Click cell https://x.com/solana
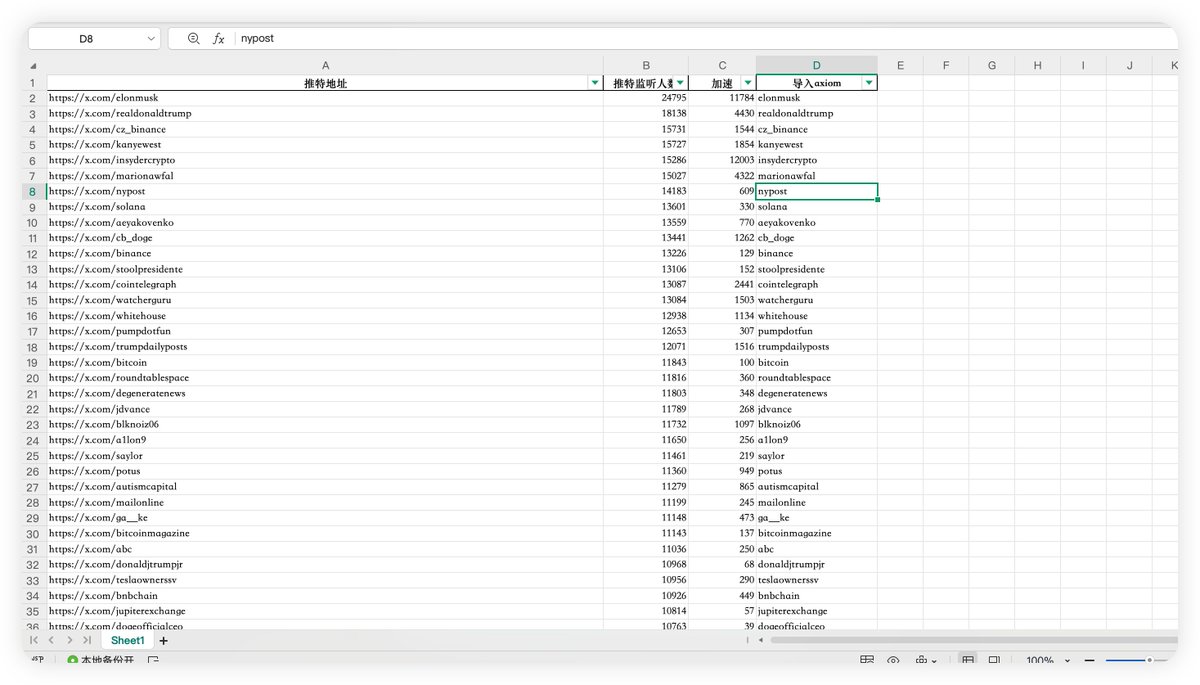1200x685 pixels. [x=325, y=207]
